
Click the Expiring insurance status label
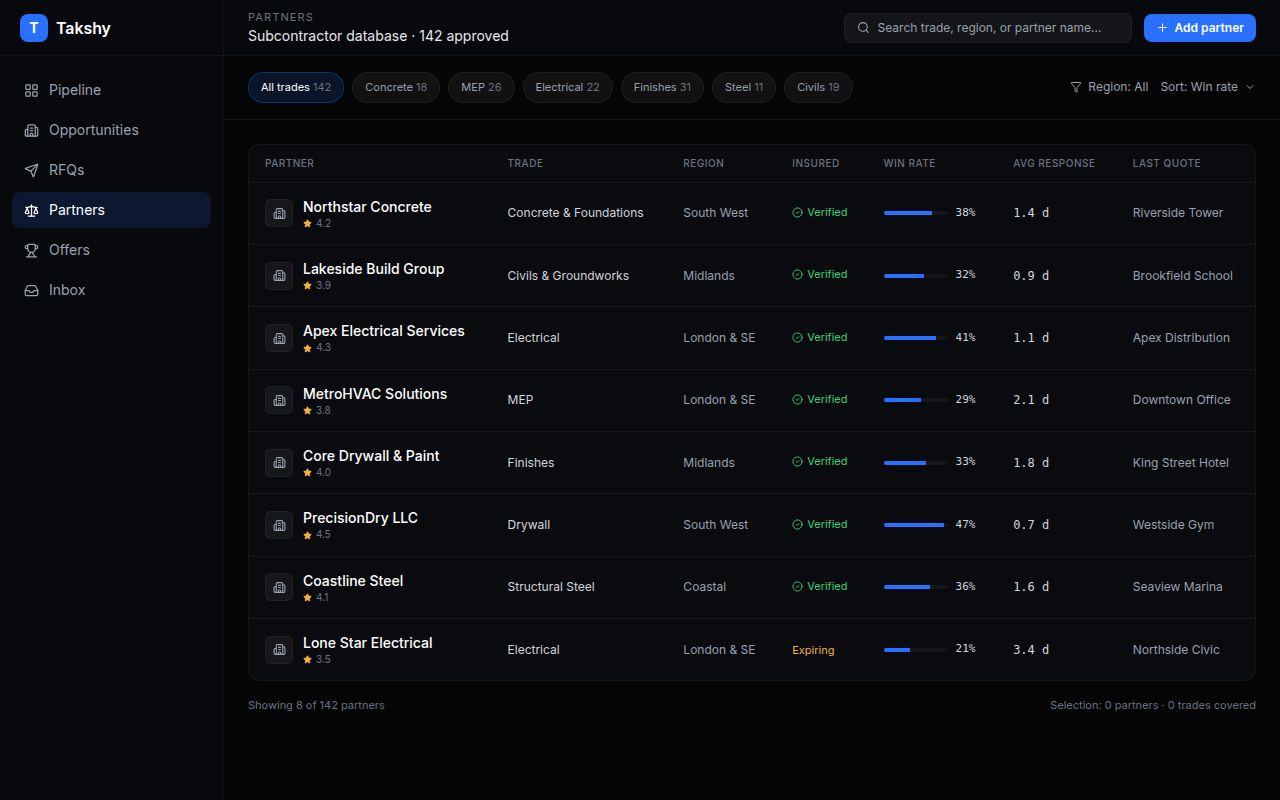pyautogui.click(x=813, y=650)
